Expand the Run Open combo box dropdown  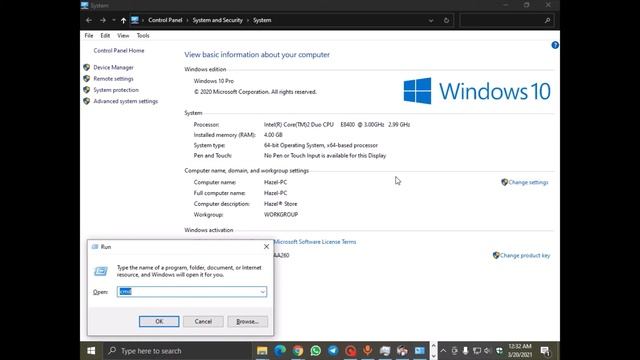coord(262,291)
